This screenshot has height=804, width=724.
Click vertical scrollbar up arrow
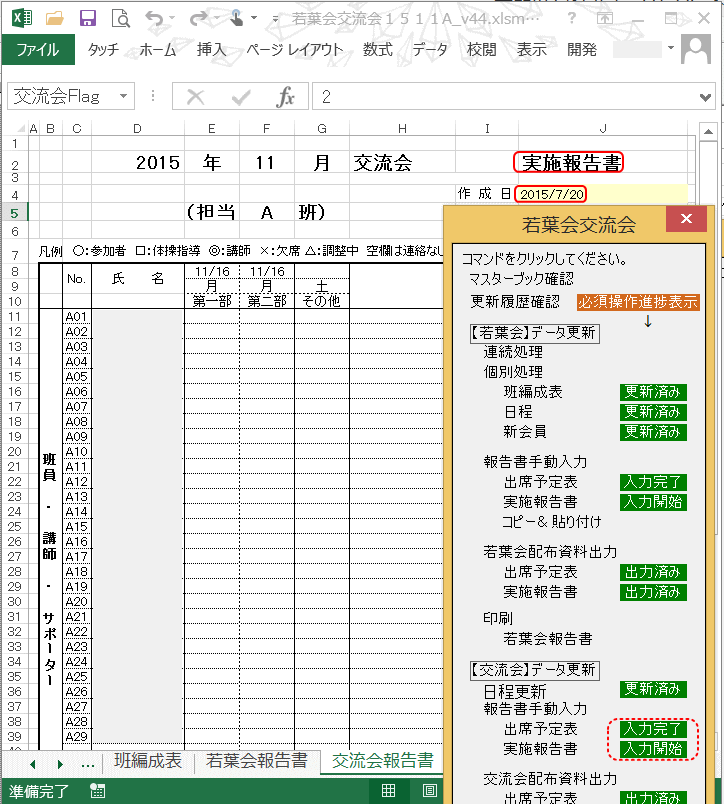708,131
